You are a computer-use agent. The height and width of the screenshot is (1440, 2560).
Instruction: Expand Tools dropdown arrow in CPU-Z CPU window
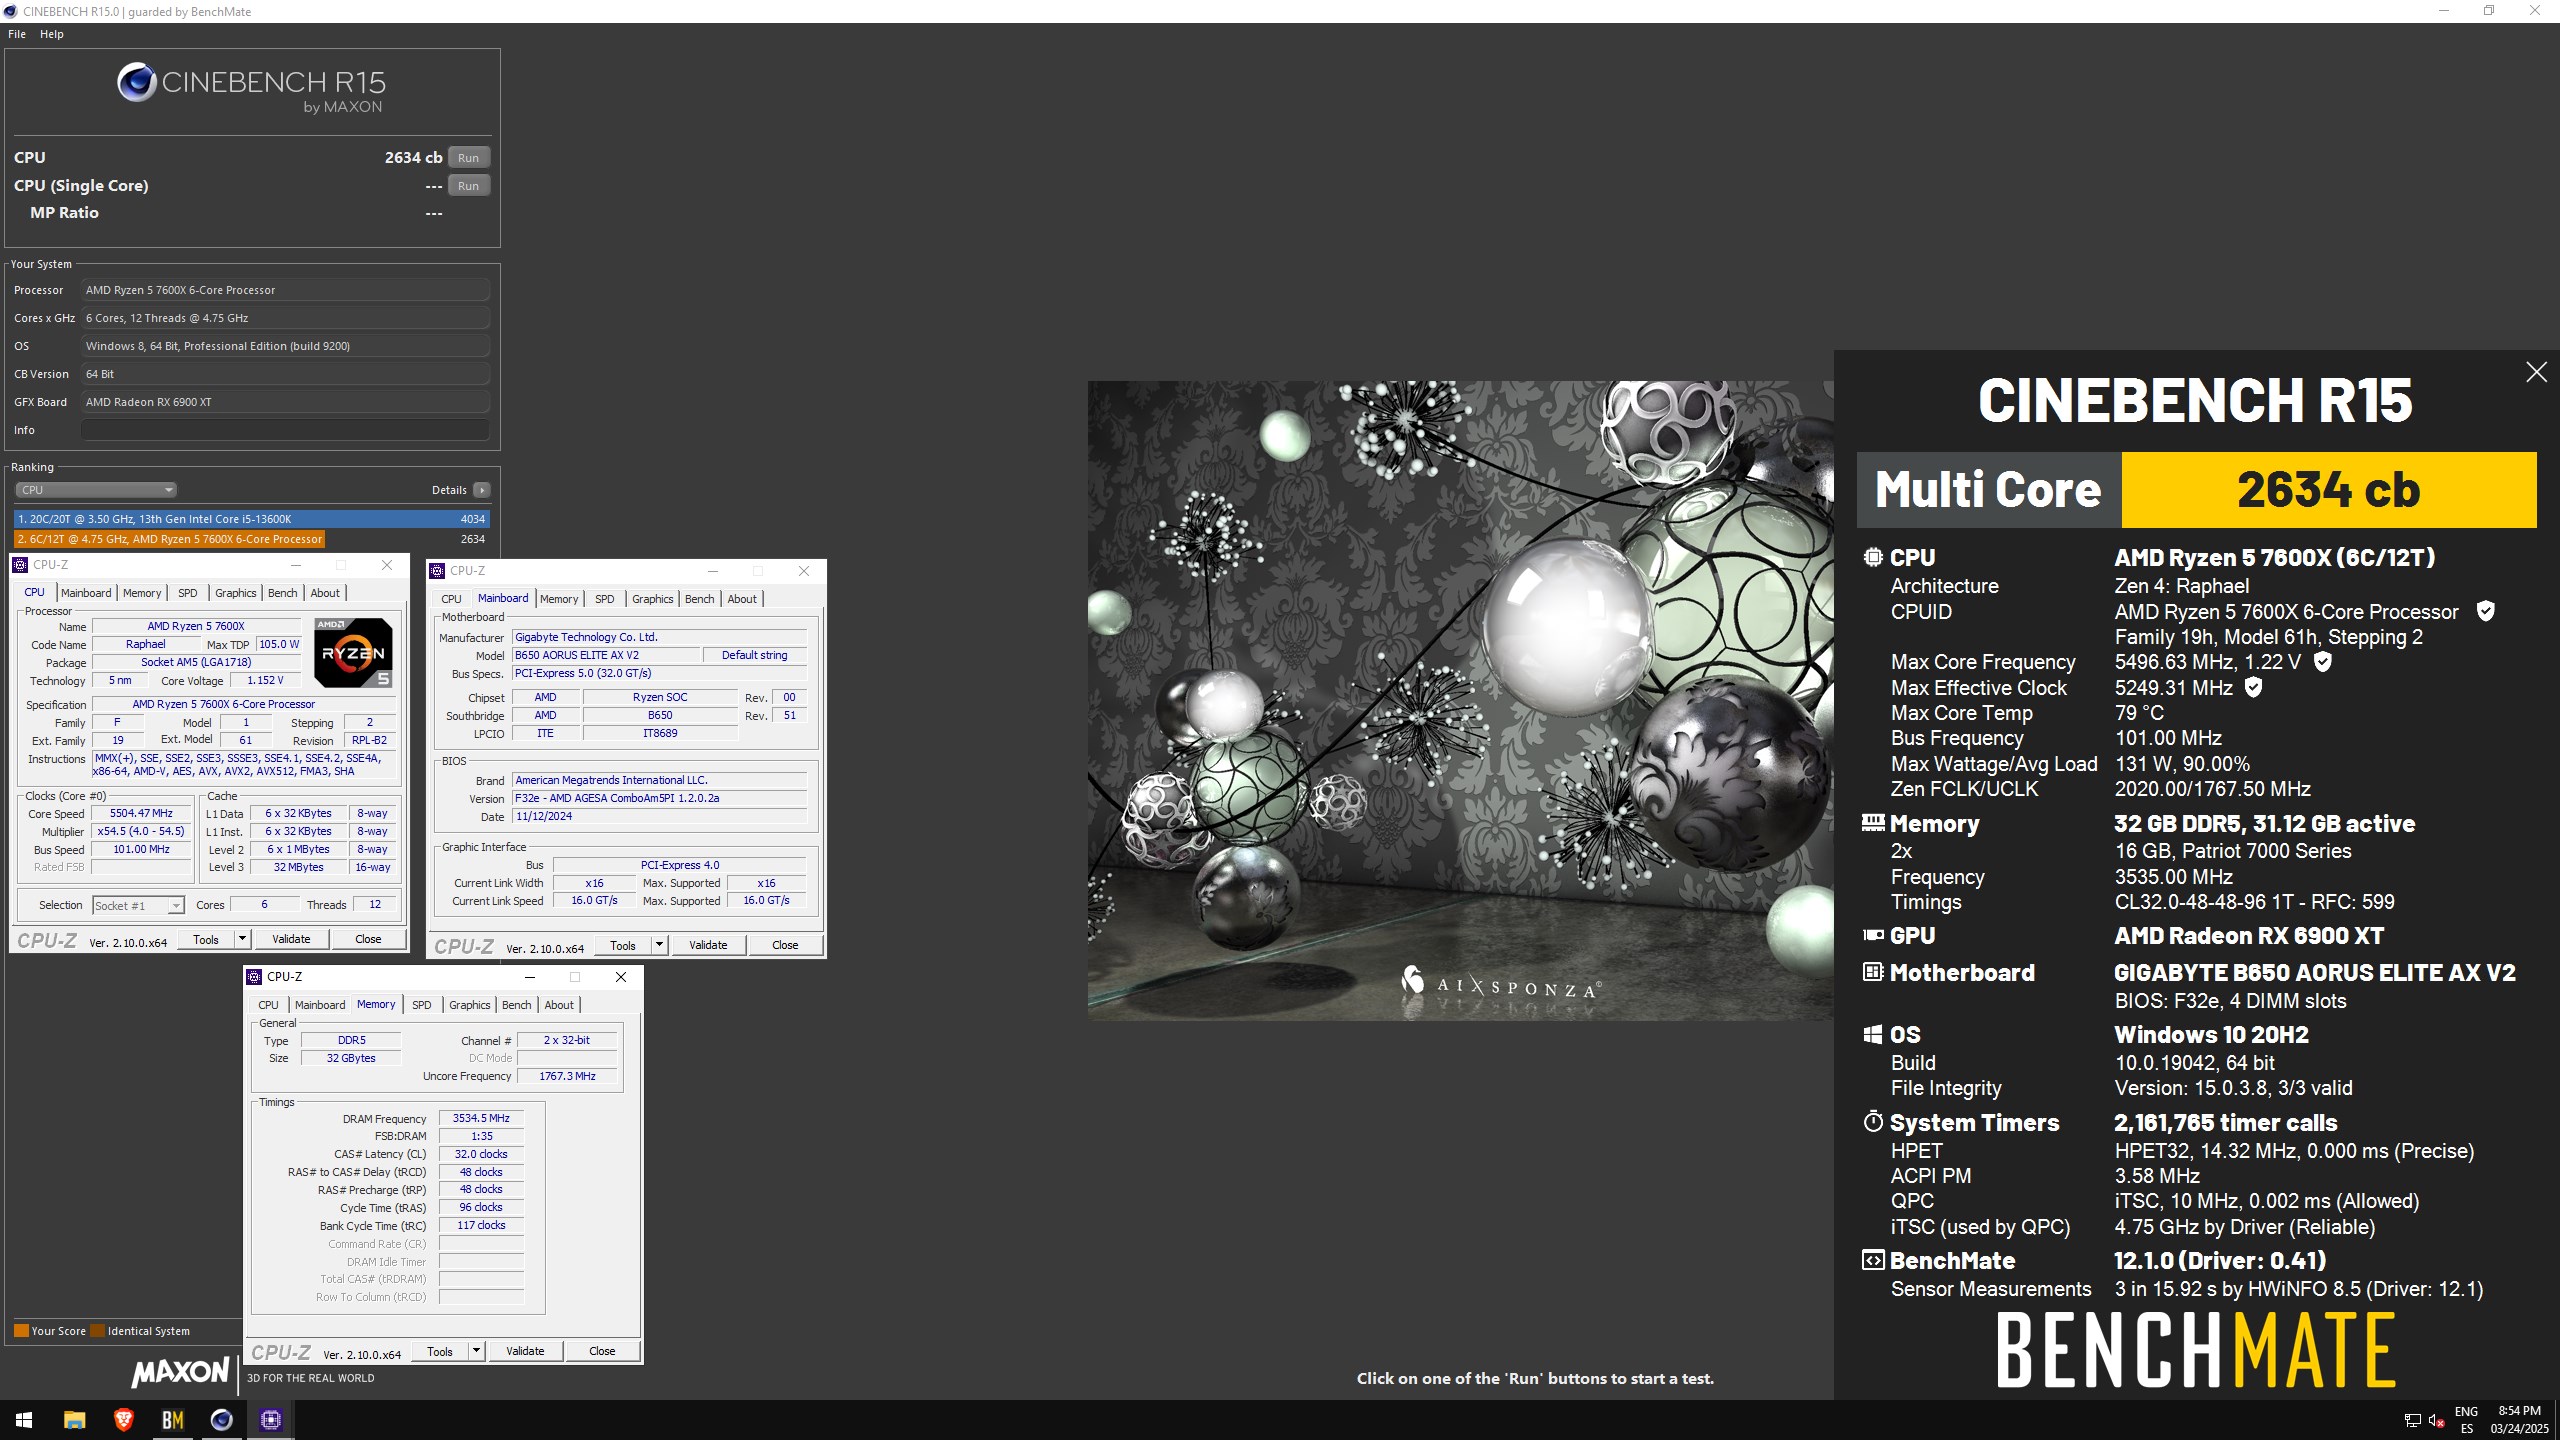(242, 939)
